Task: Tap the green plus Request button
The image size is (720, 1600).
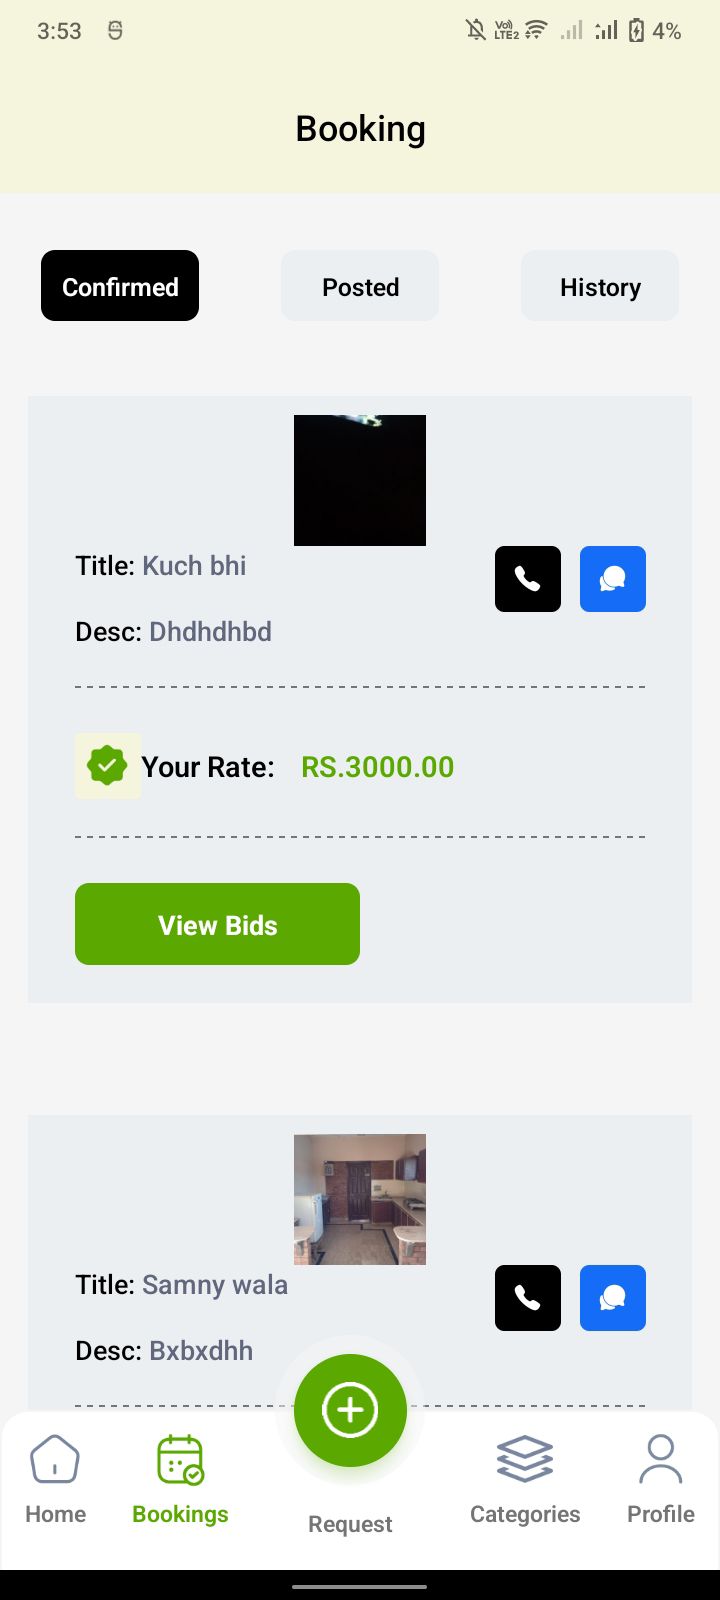Action: click(x=350, y=1410)
